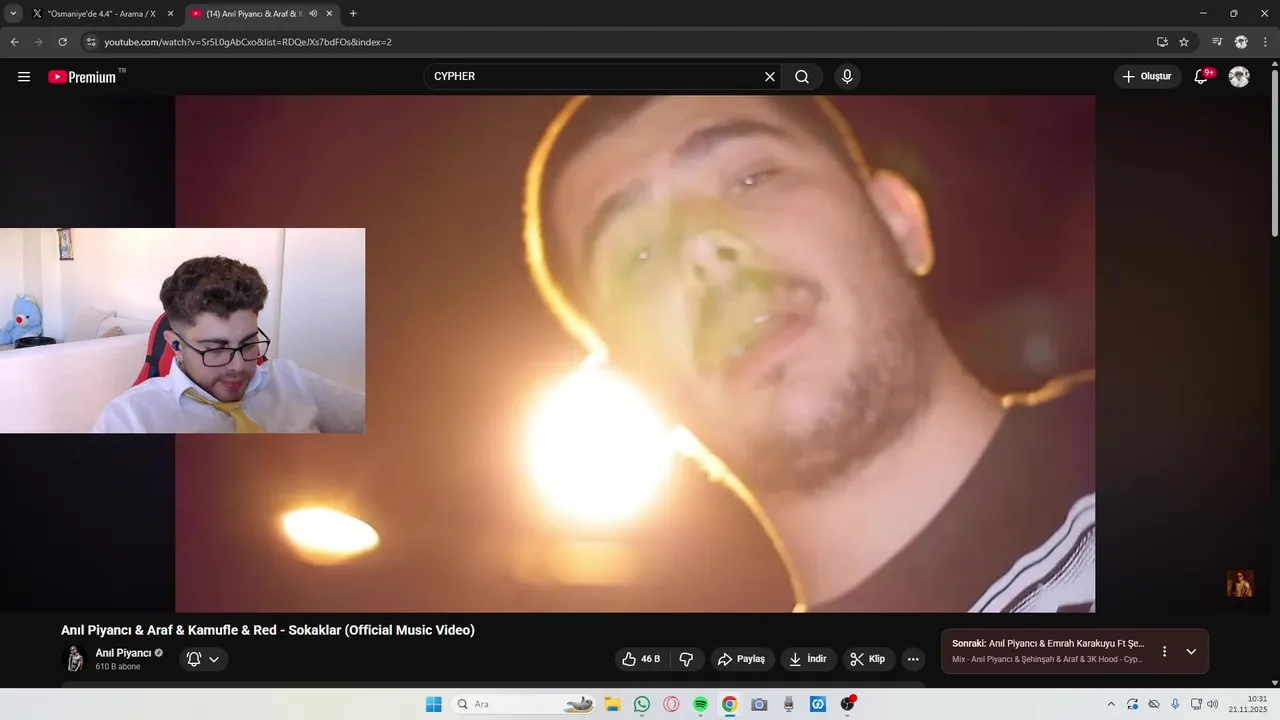Toggle subscription notification bell dropdown
The width and height of the screenshot is (1280, 720).
coord(204,659)
